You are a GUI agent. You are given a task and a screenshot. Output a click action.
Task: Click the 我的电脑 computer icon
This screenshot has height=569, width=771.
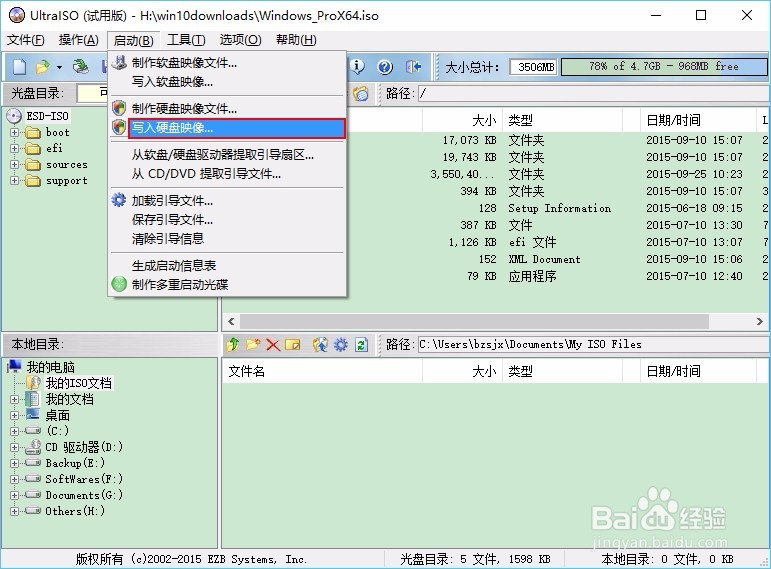[x=15, y=366]
